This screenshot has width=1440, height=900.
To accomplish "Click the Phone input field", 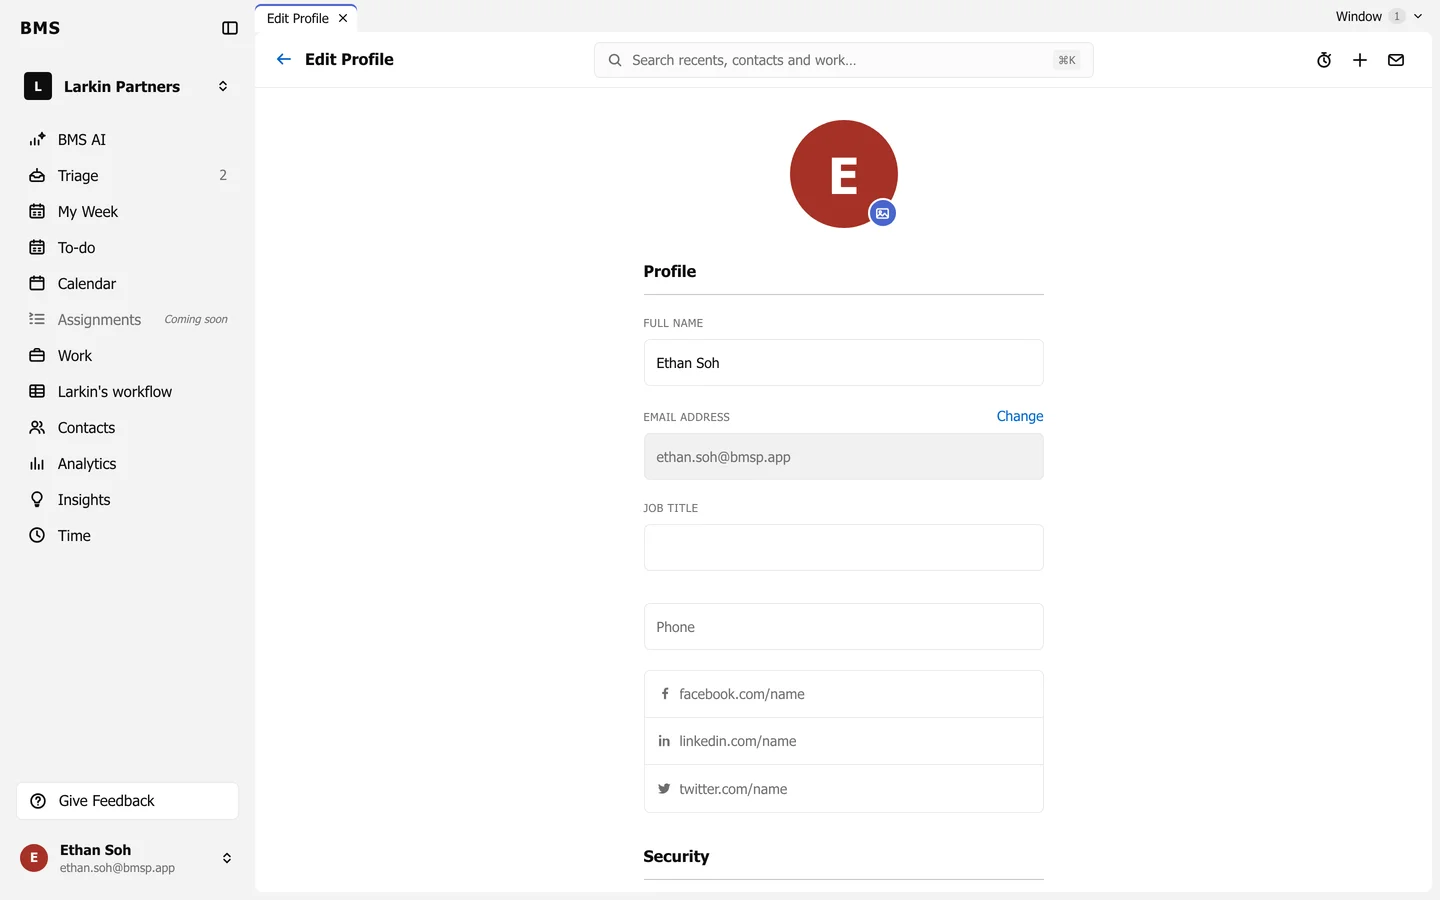I will coord(844,627).
